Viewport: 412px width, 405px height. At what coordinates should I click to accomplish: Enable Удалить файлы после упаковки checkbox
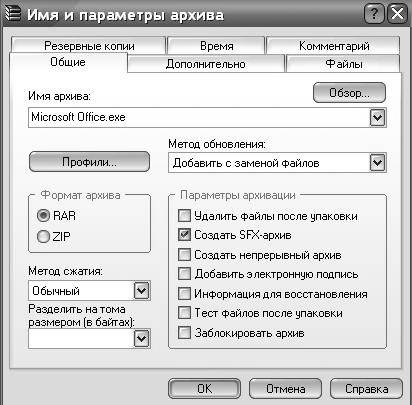click(x=184, y=216)
